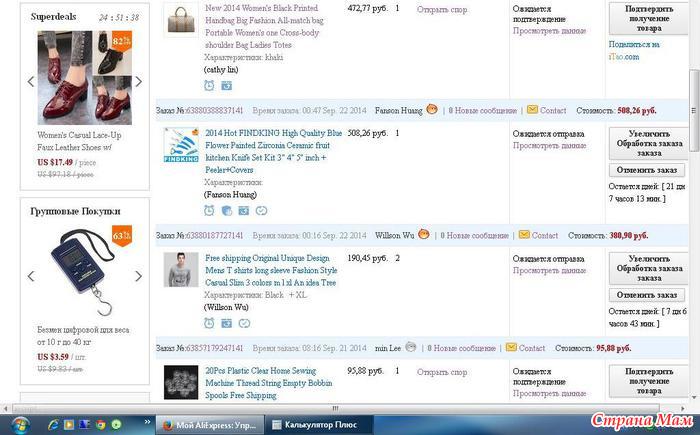Open the digital hanging scale group buy image
The width and height of the screenshot is (700, 435).
pyautogui.click(x=85, y=272)
